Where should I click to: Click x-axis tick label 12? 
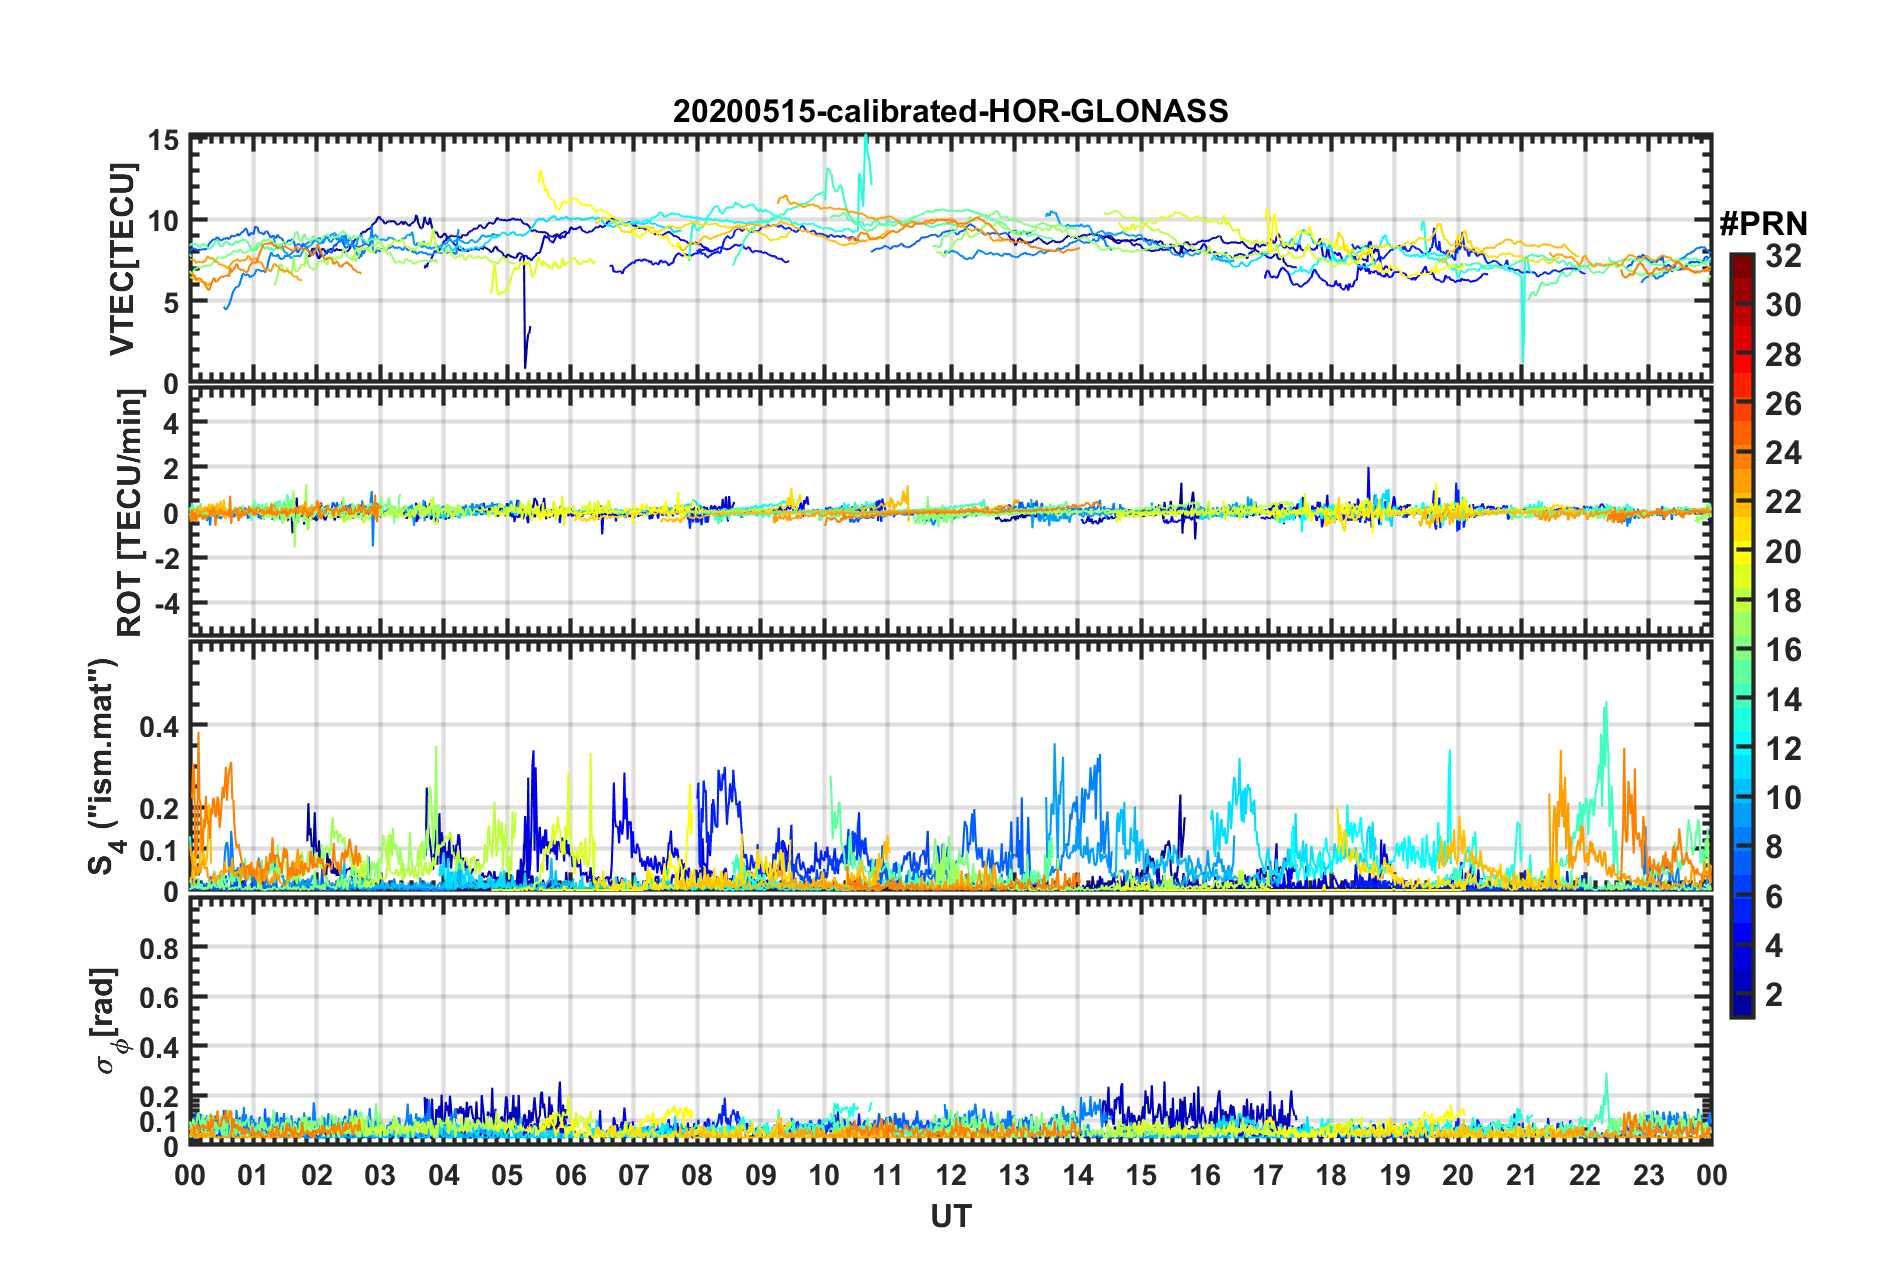point(951,1175)
